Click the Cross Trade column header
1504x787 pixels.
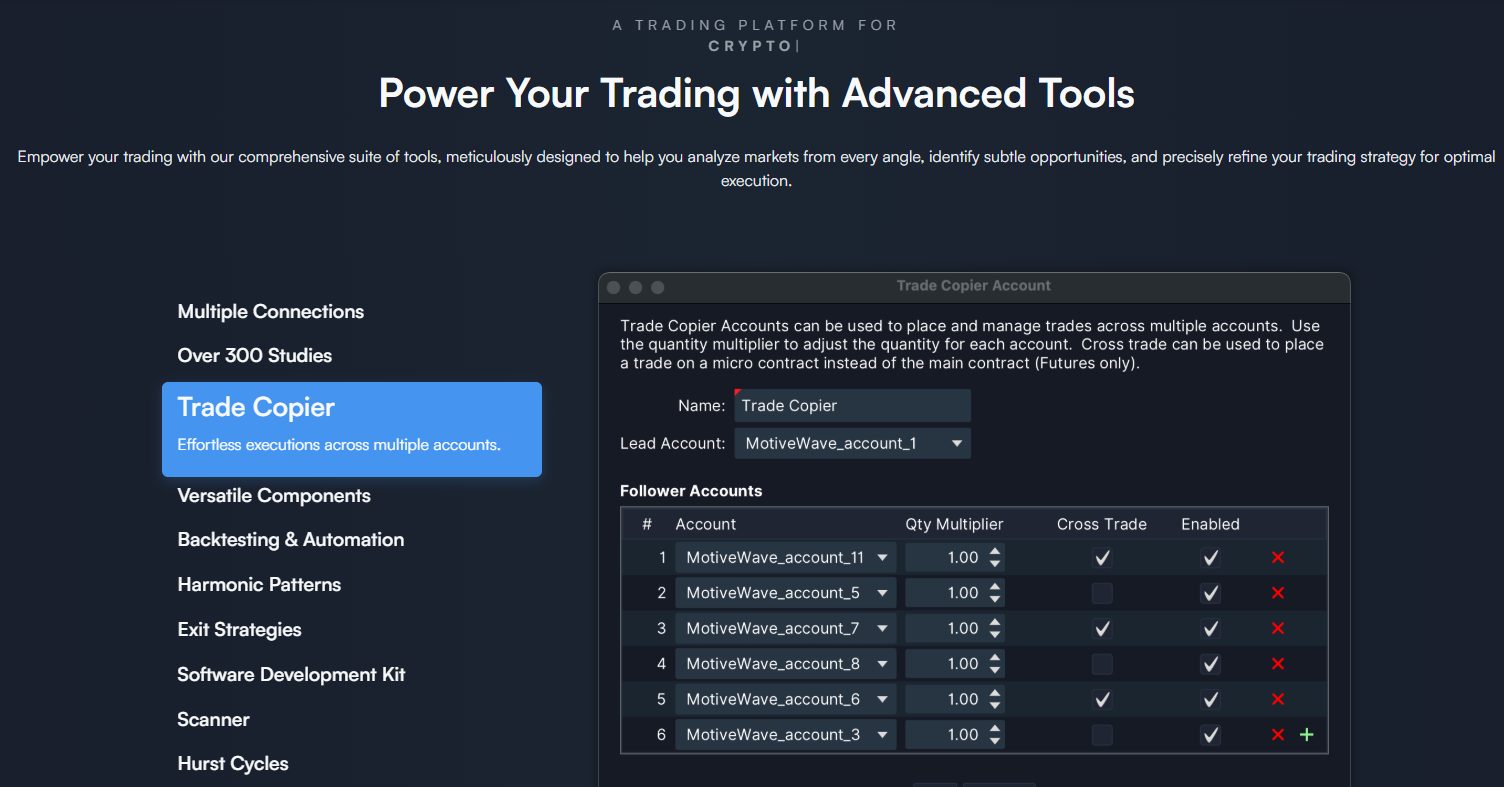point(1102,524)
